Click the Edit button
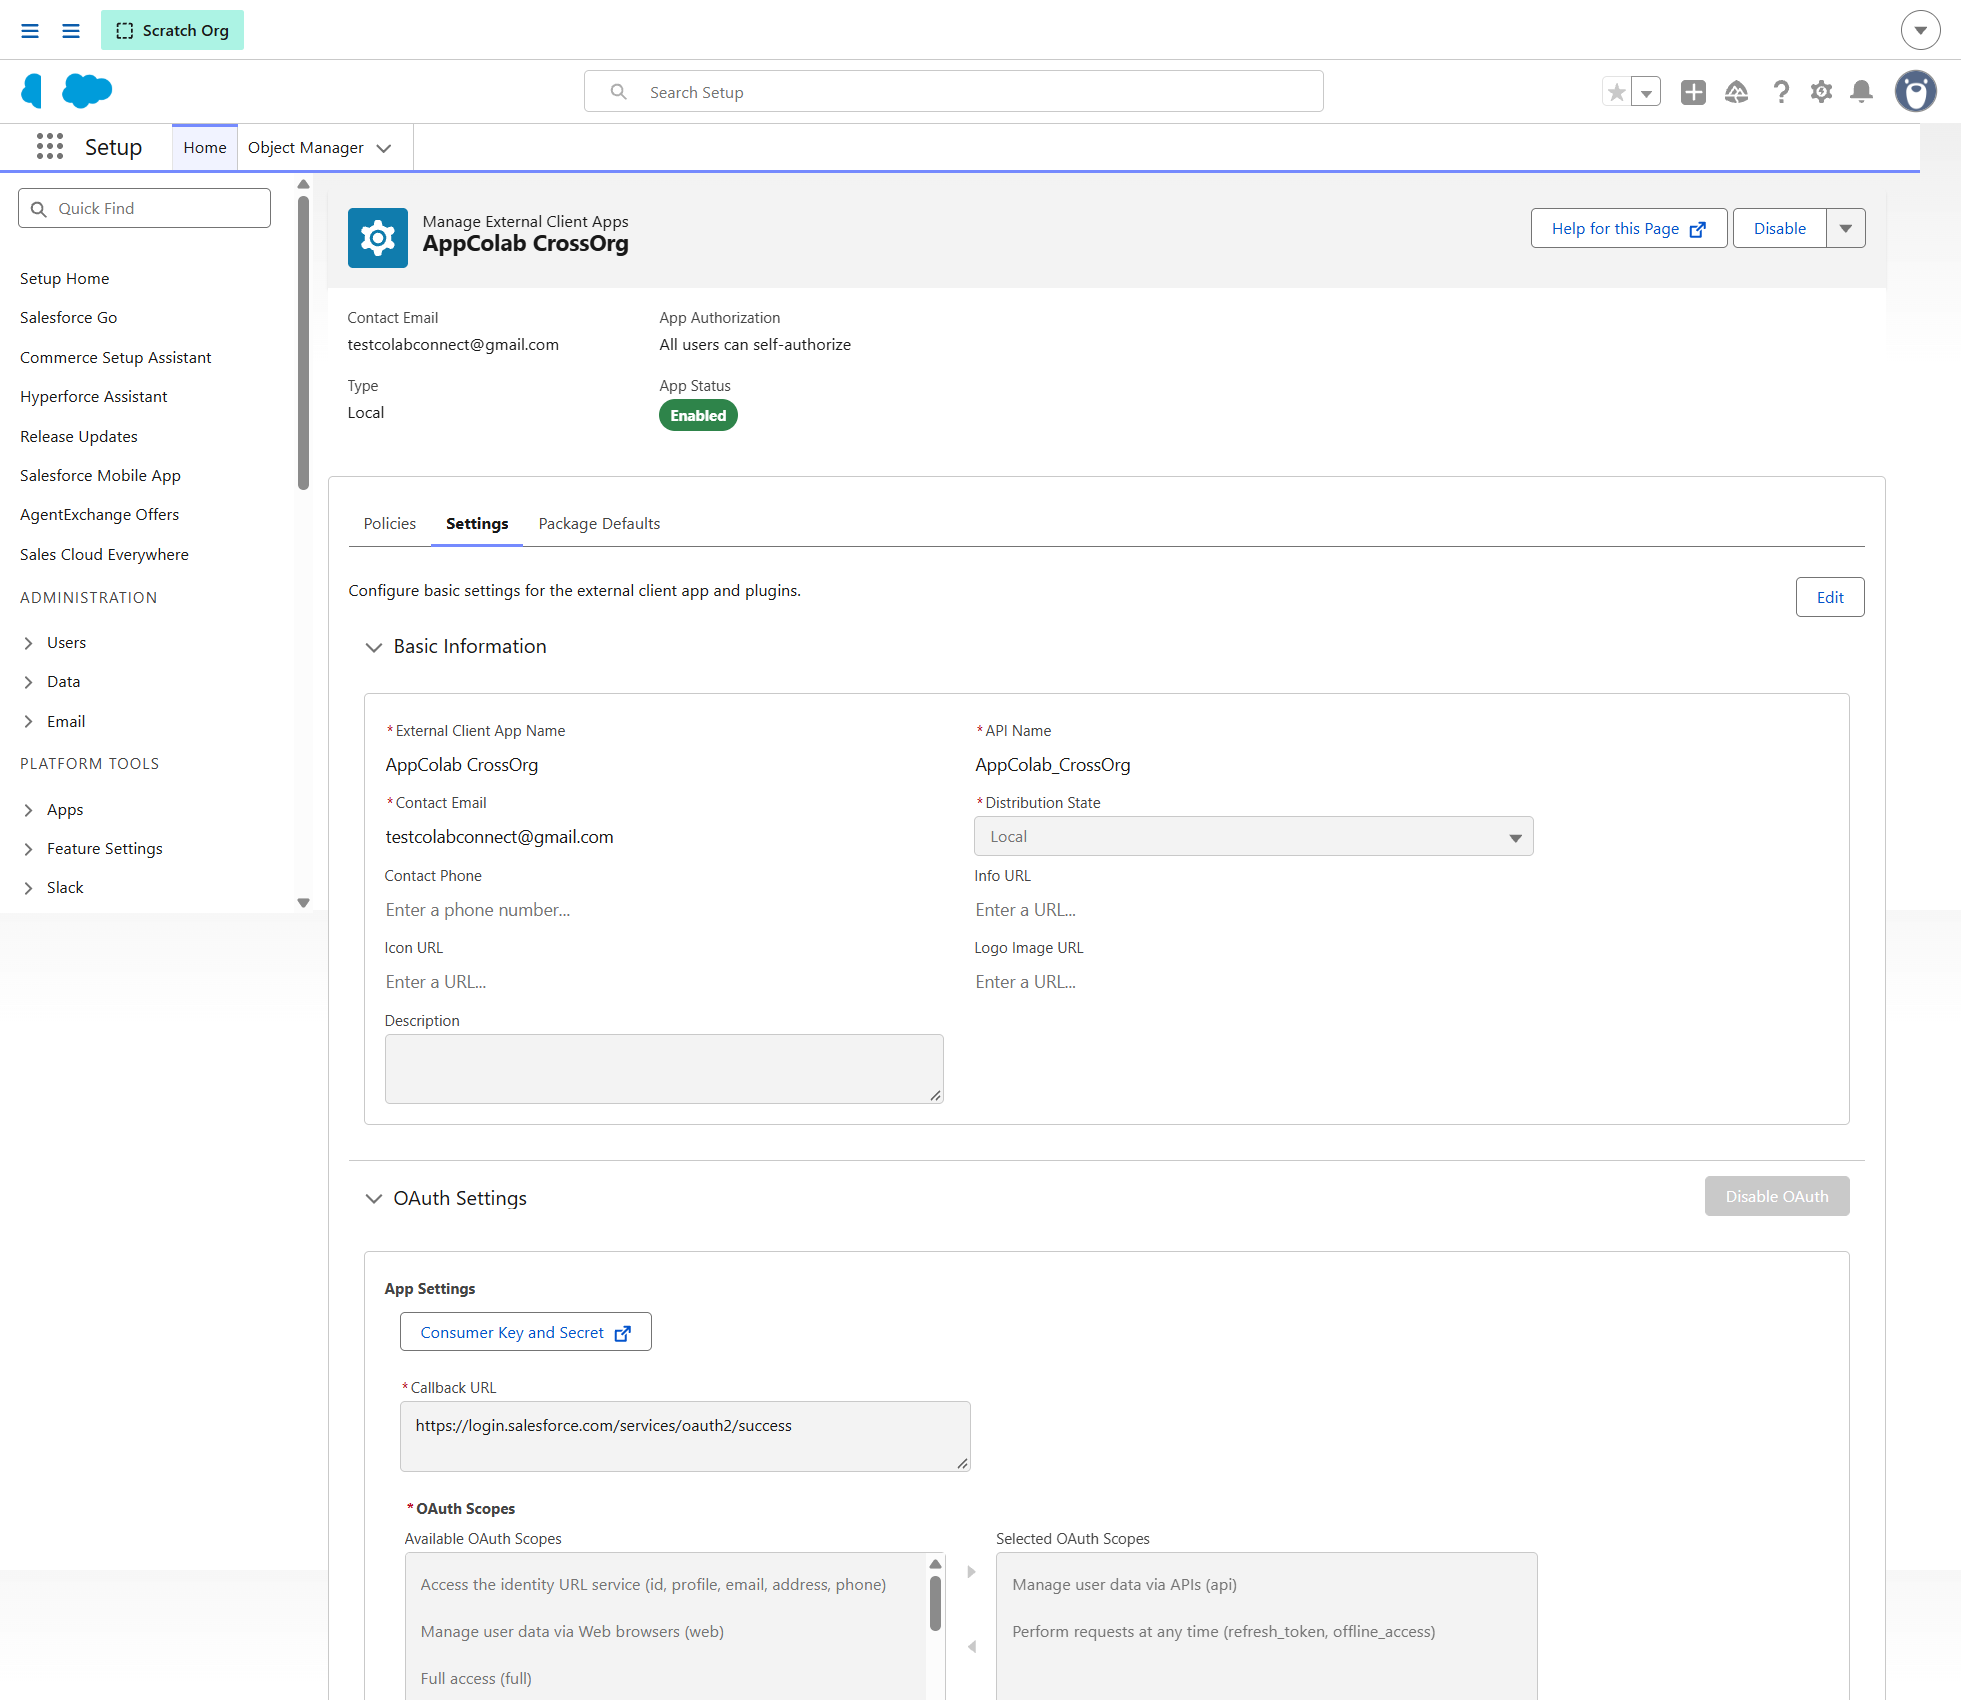 click(x=1830, y=597)
